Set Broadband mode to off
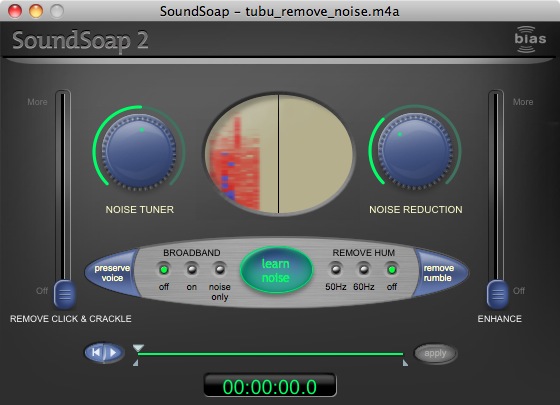The width and height of the screenshot is (560, 405). (x=164, y=270)
